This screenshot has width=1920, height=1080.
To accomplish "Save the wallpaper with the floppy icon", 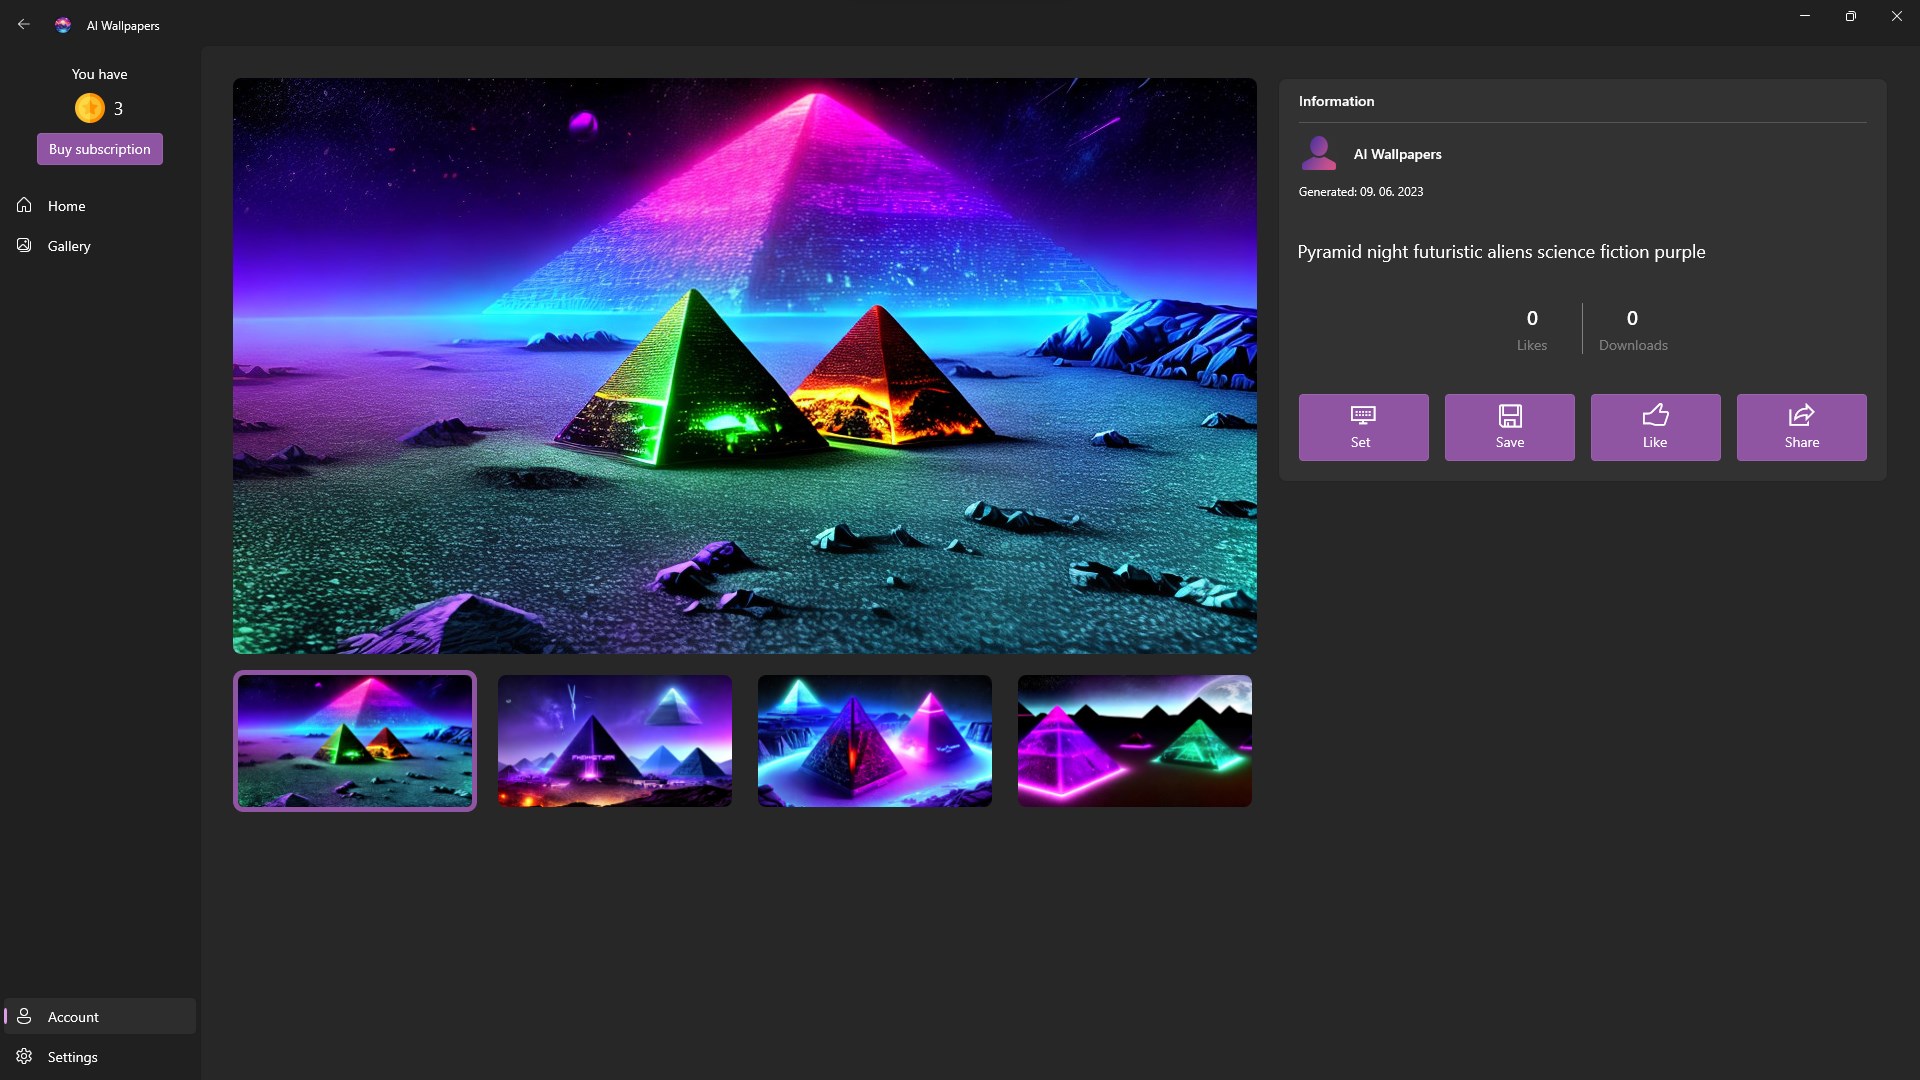I will 1509,415.
